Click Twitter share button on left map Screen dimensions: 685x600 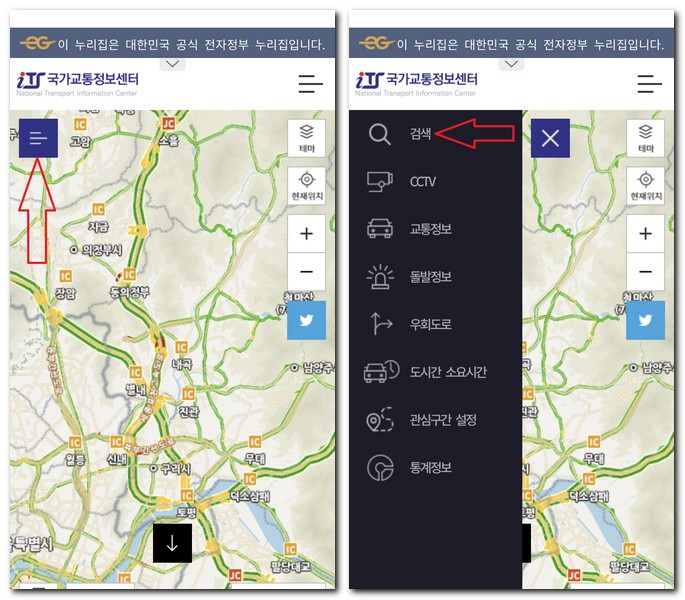pyautogui.click(x=306, y=320)
